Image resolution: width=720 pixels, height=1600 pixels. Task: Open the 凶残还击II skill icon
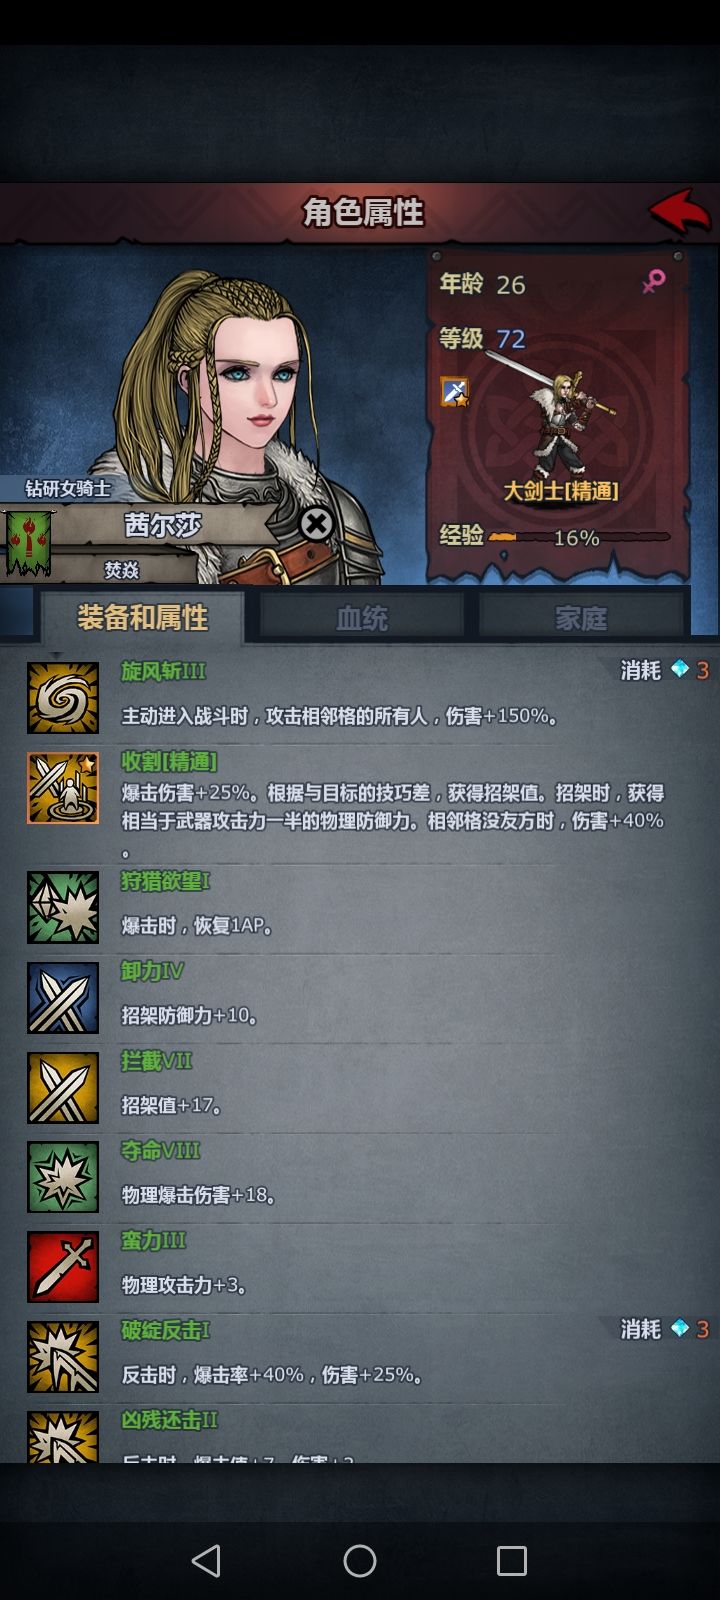(x=63, y=1436)
